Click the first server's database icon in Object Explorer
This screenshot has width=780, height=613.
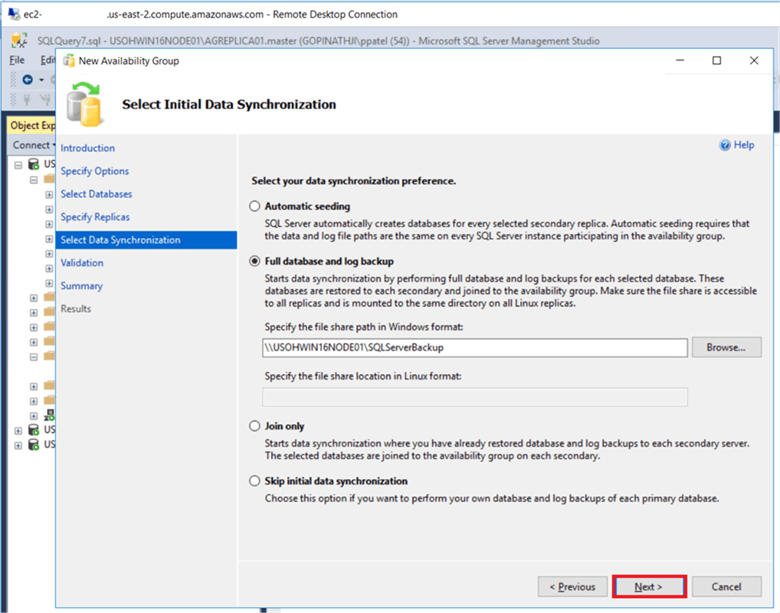coord(33,164)
